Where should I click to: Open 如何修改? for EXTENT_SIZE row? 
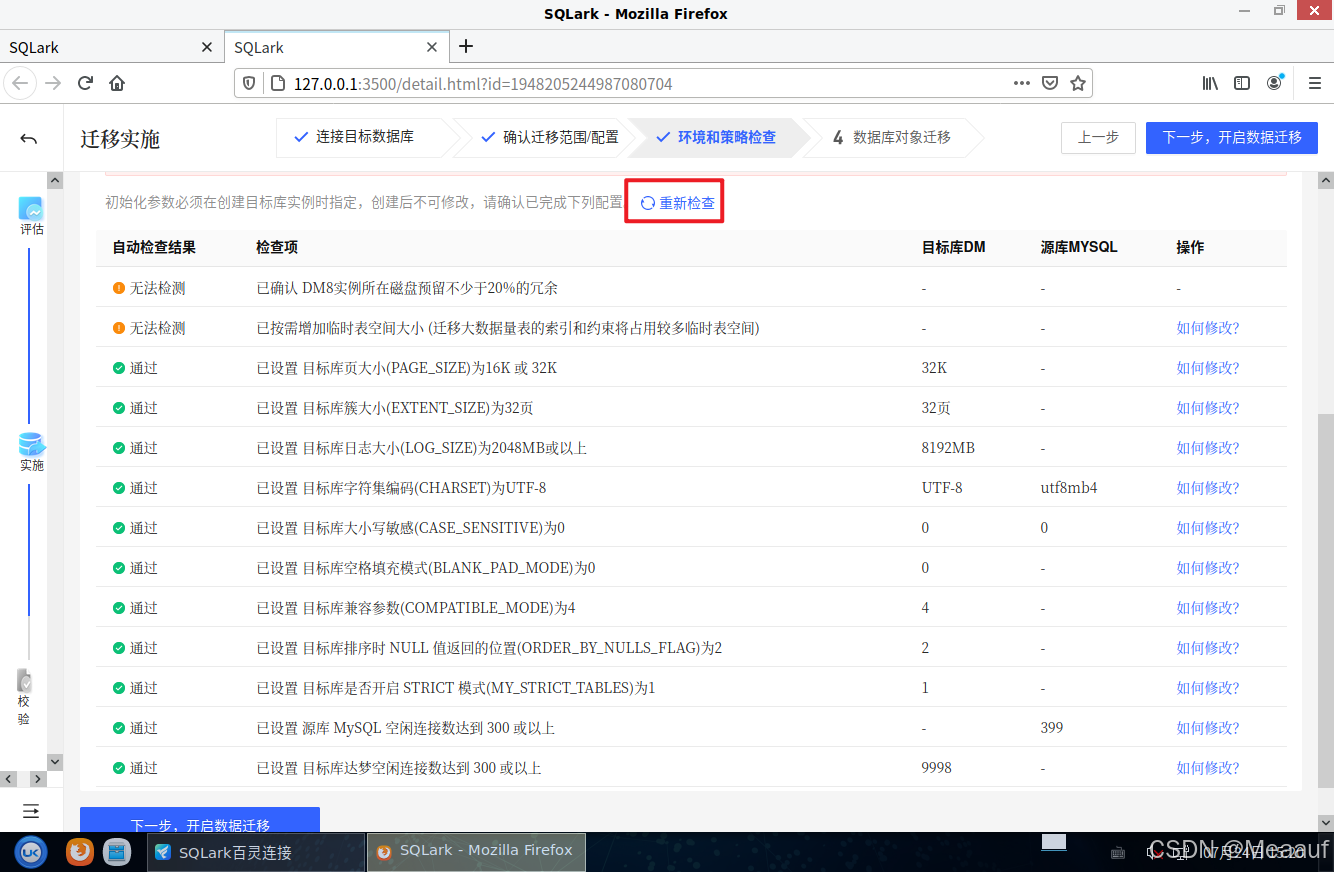click(1207, 408)
